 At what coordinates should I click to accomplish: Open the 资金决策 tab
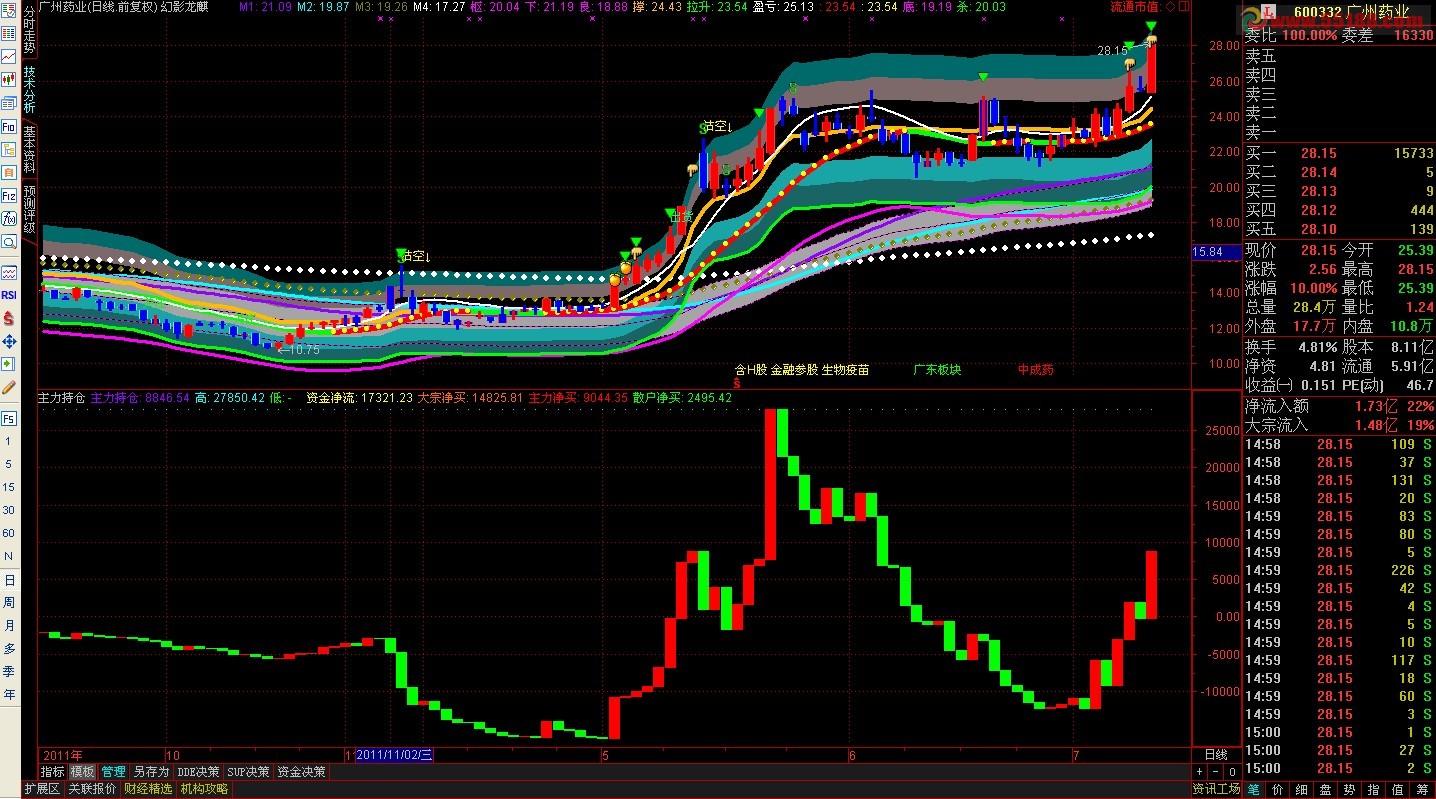tap(301, 772)
